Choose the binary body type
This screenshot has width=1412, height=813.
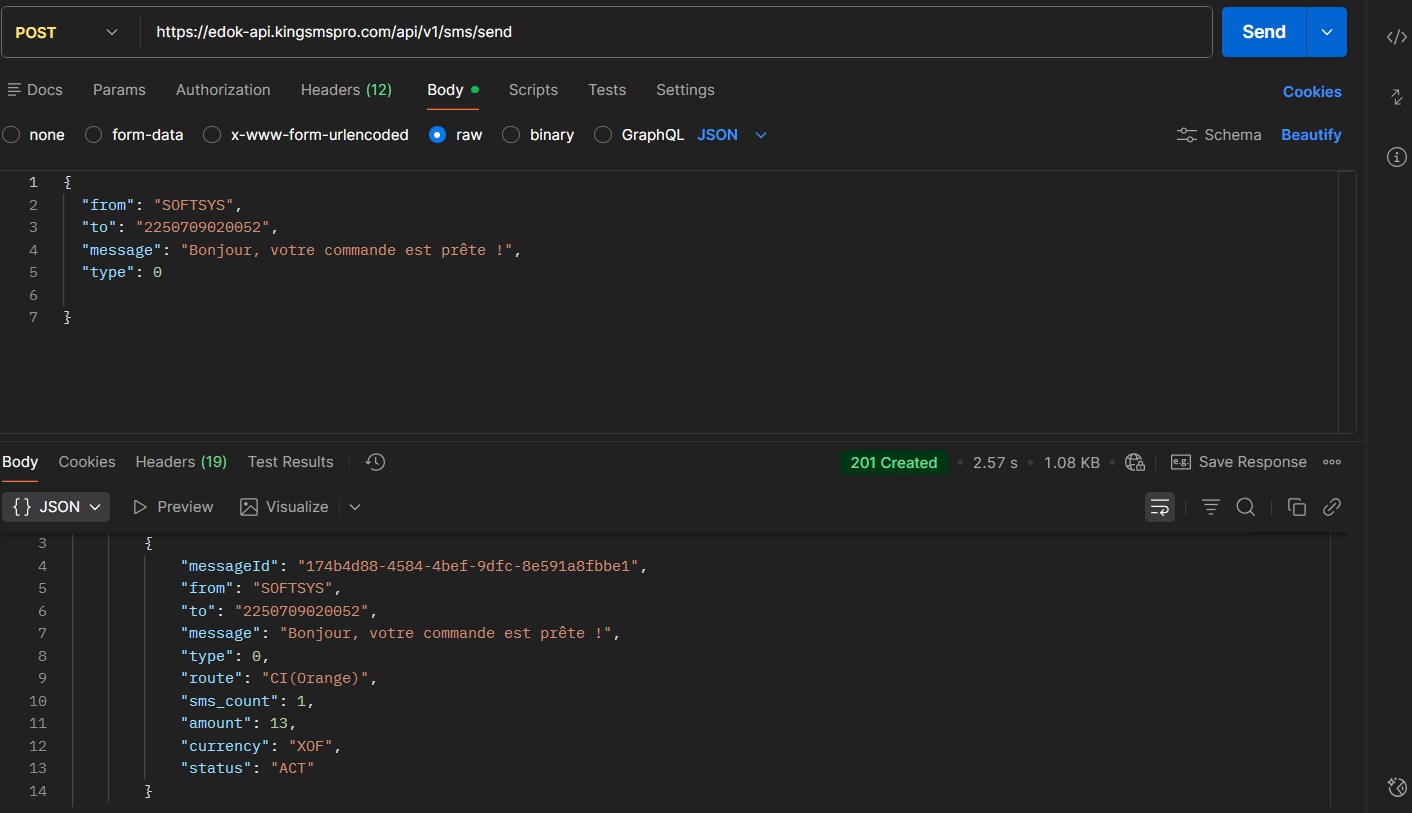tap(511, 135)
